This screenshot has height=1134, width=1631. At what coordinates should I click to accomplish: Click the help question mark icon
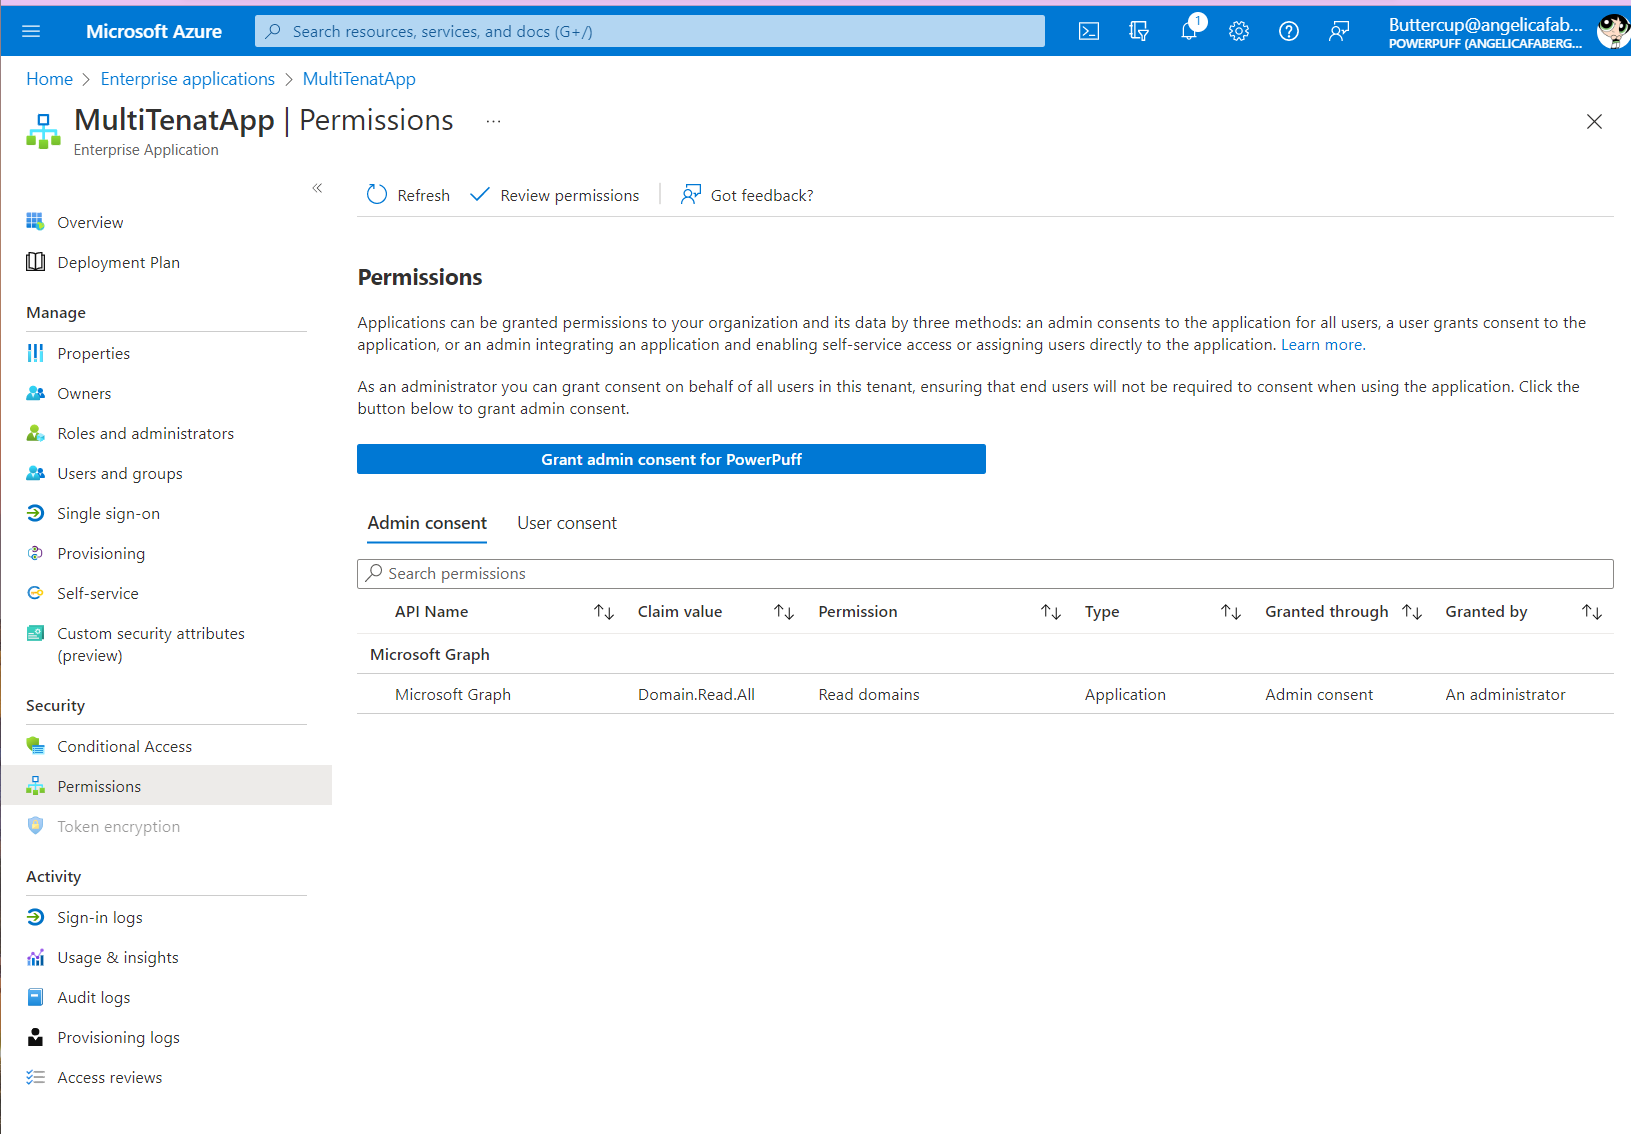coord(1289,31)
